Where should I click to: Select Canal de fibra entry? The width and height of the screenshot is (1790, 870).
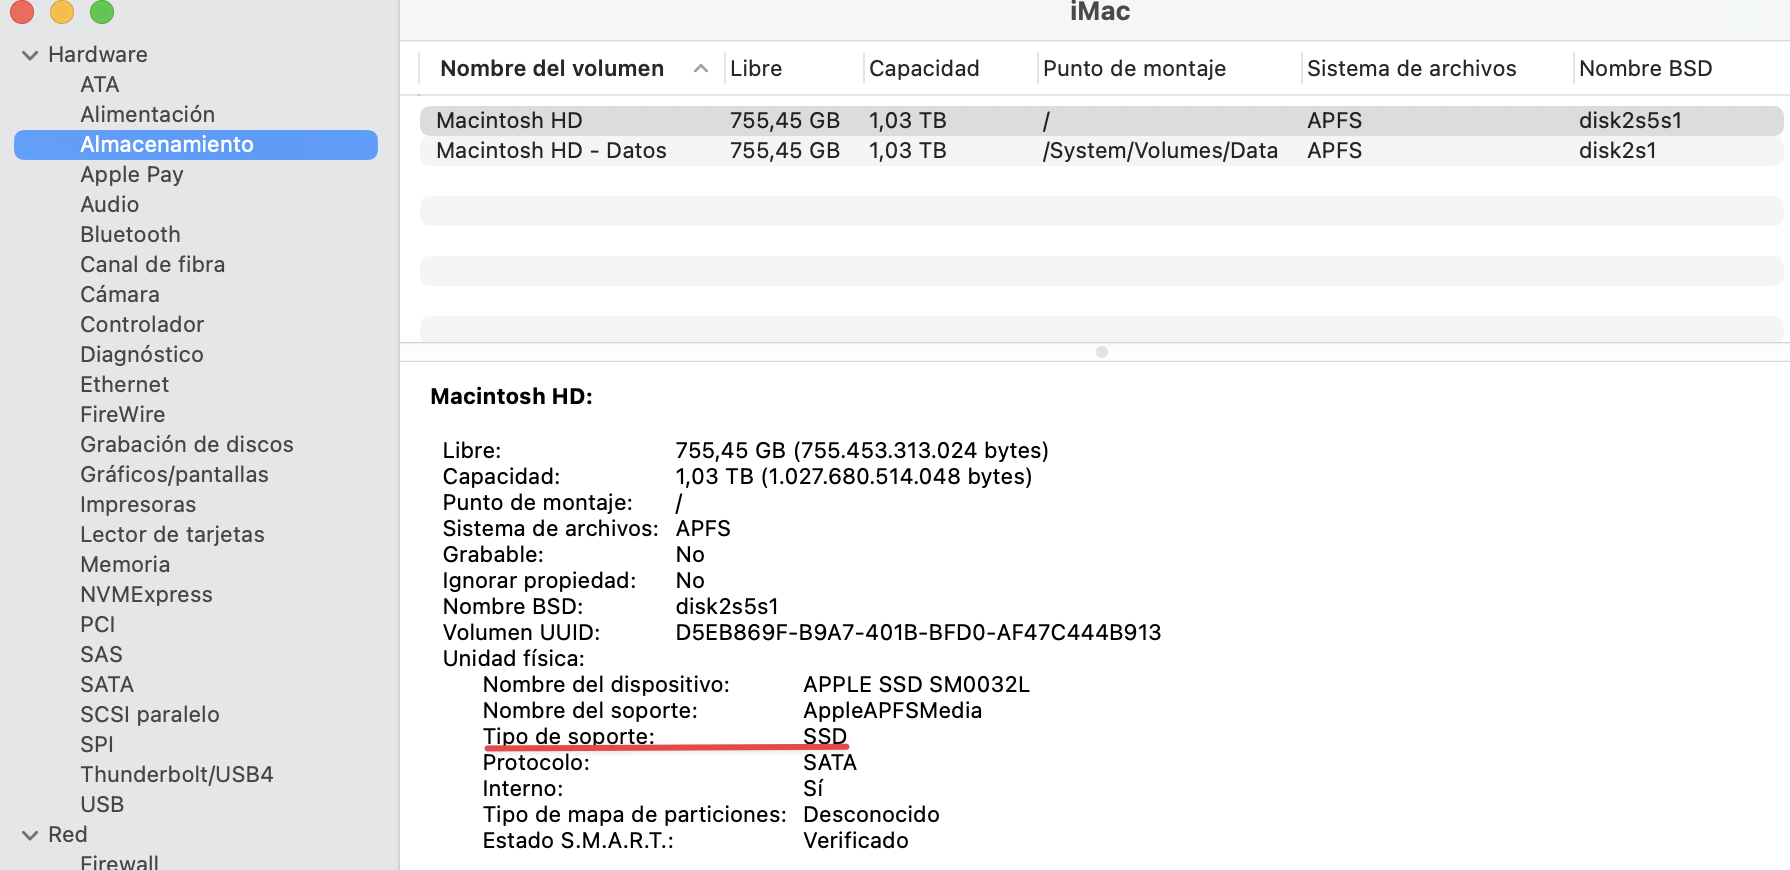(x=153, y=265)
